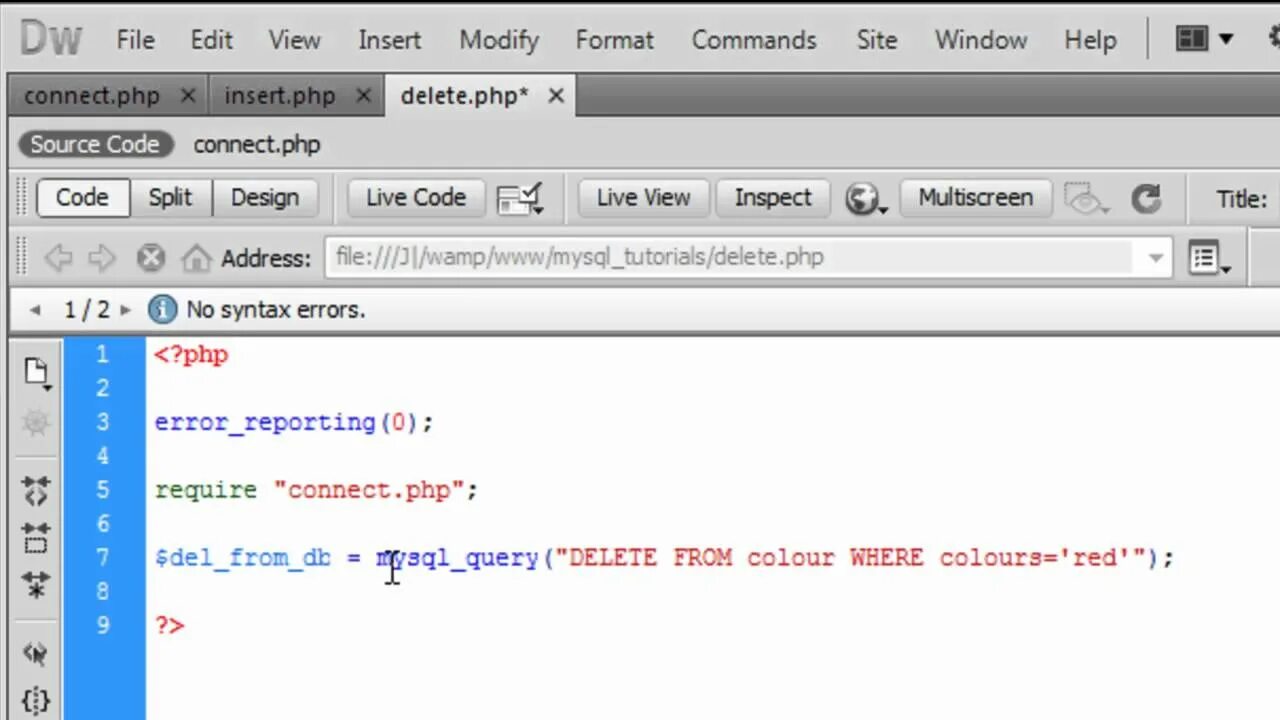
Task: Click the browser back arrow
Action: (x=58, y=258)
